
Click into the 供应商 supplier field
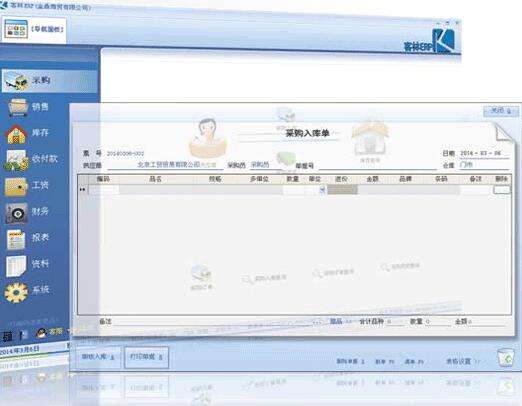point(165,165)
